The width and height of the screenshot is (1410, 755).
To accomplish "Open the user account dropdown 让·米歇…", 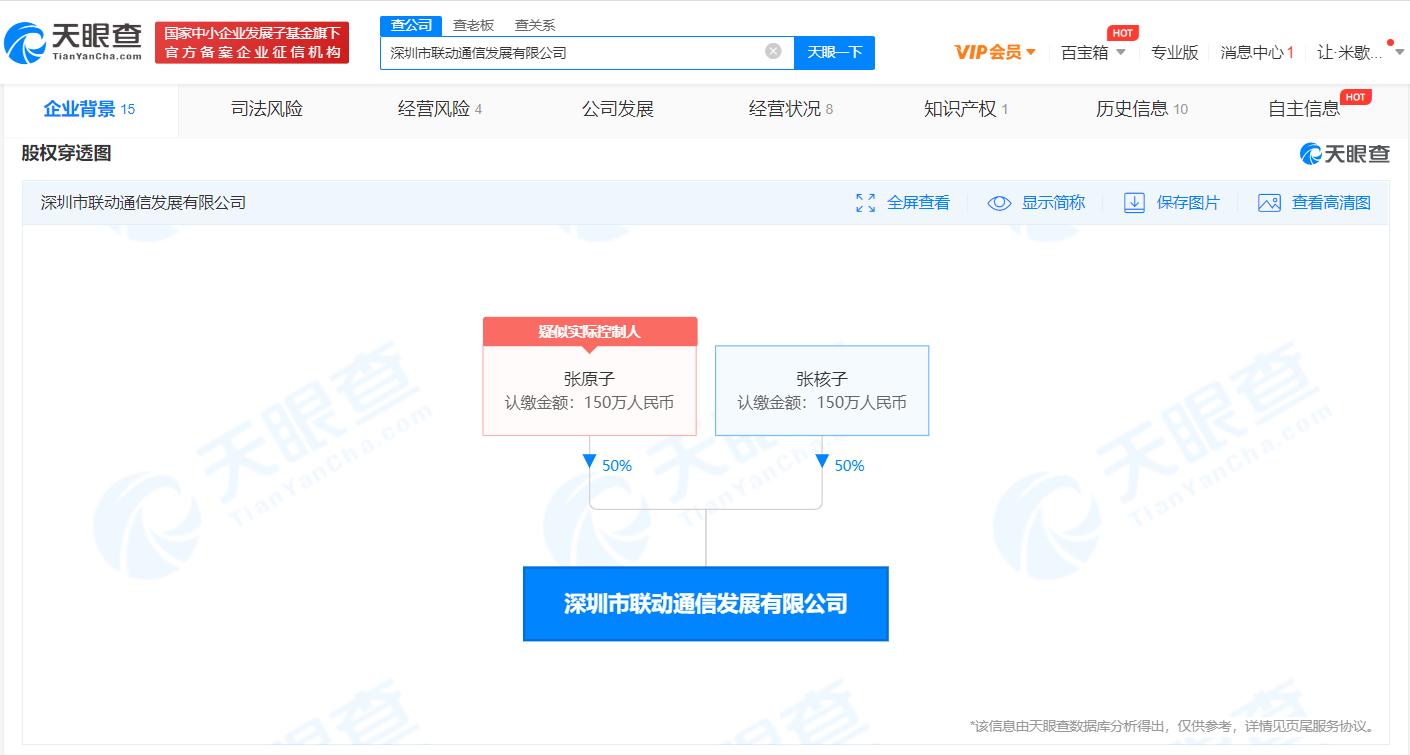I will click(x=1360, y=52).
